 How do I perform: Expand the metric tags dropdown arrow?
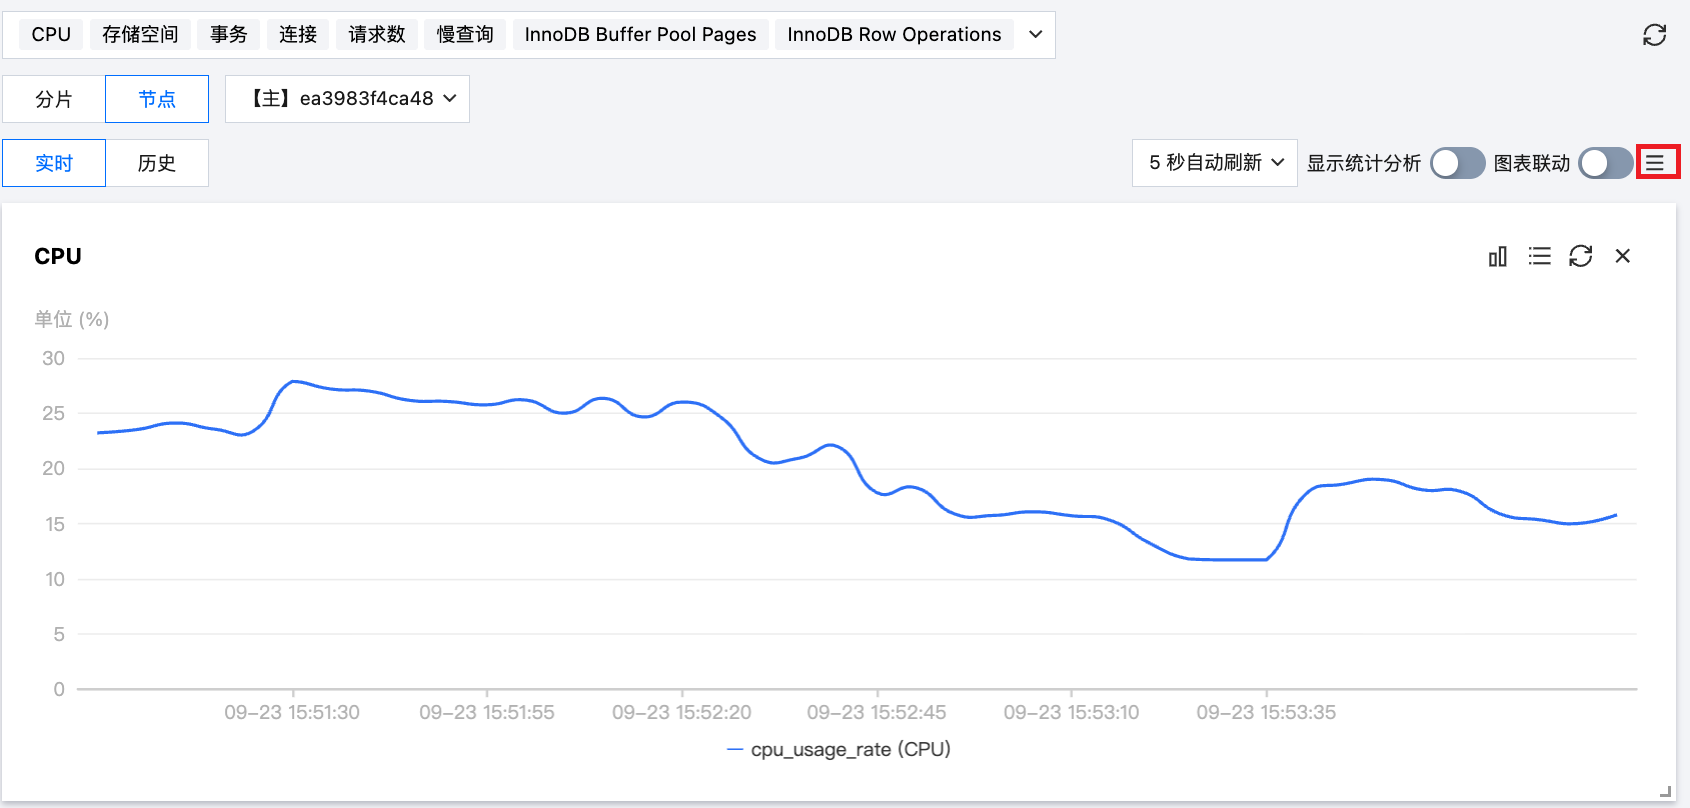click(x=1036, y=35)
